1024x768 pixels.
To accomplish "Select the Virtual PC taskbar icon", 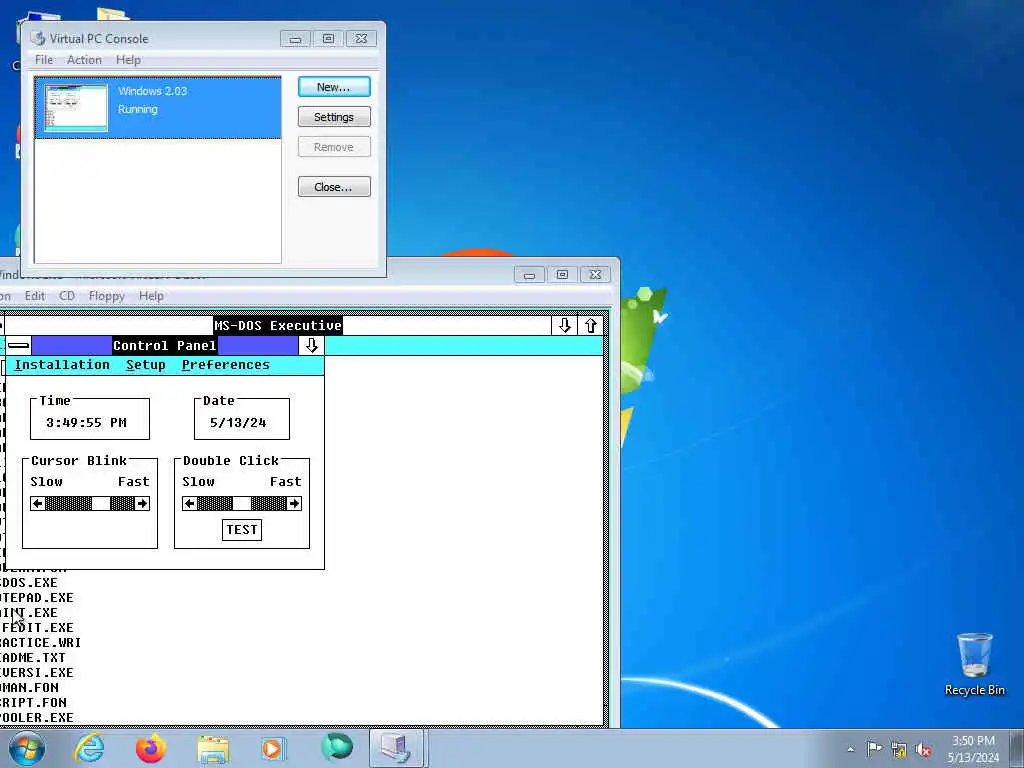I will [x=396, y=748].
